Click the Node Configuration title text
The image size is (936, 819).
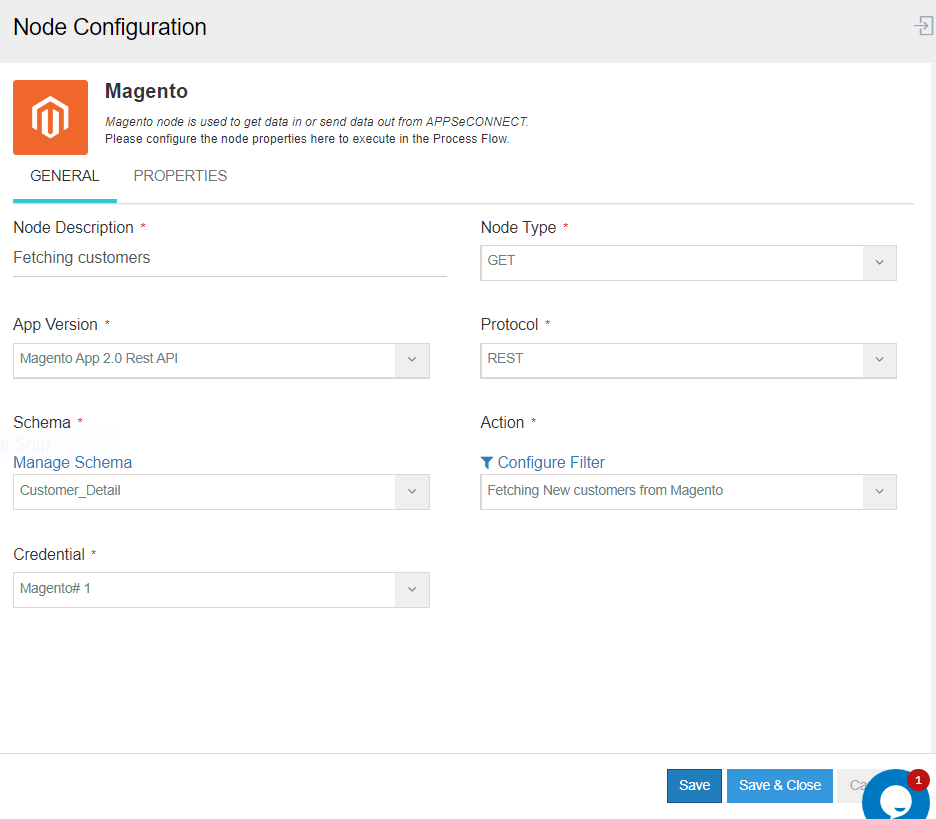pyautogui.click(x=110, y=27)
